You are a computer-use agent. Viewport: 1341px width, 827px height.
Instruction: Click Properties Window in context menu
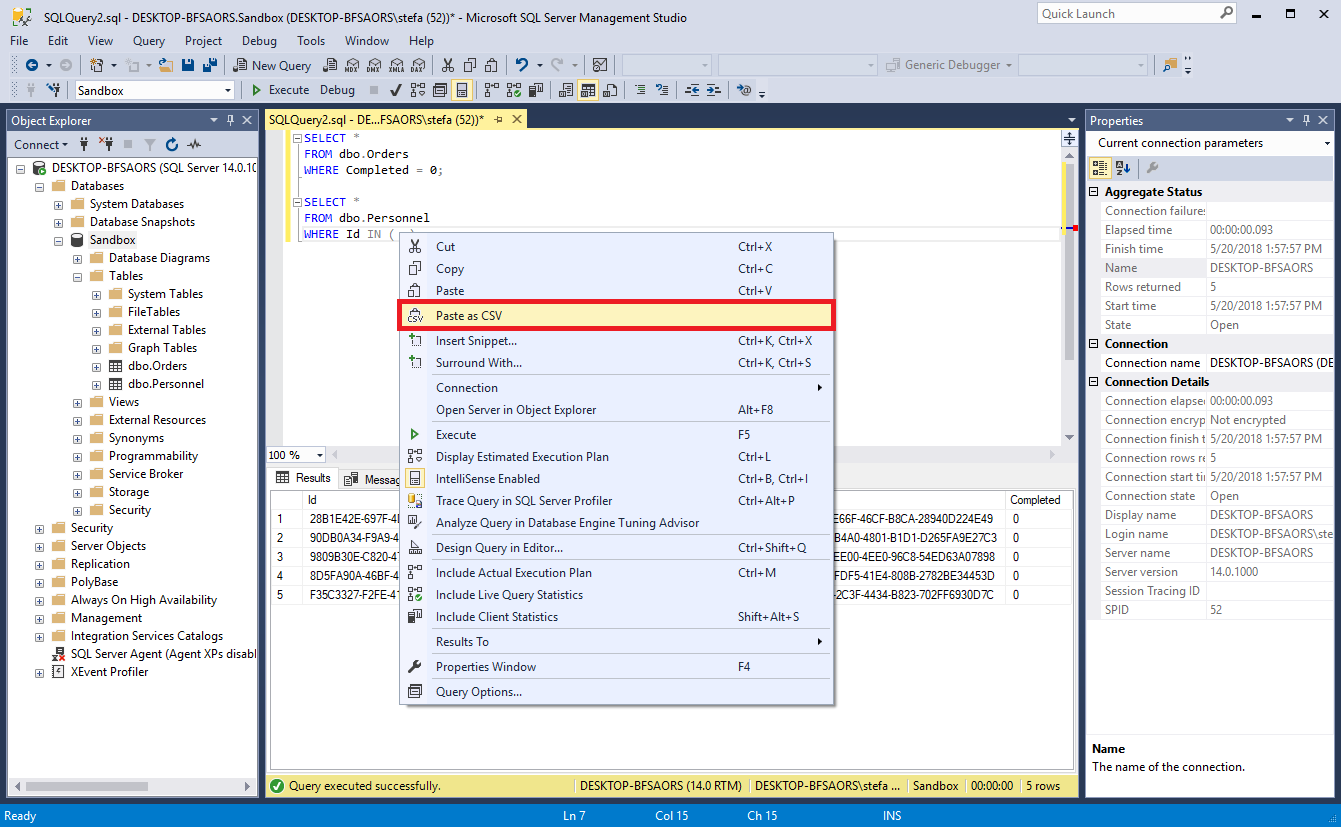point(617,667)
